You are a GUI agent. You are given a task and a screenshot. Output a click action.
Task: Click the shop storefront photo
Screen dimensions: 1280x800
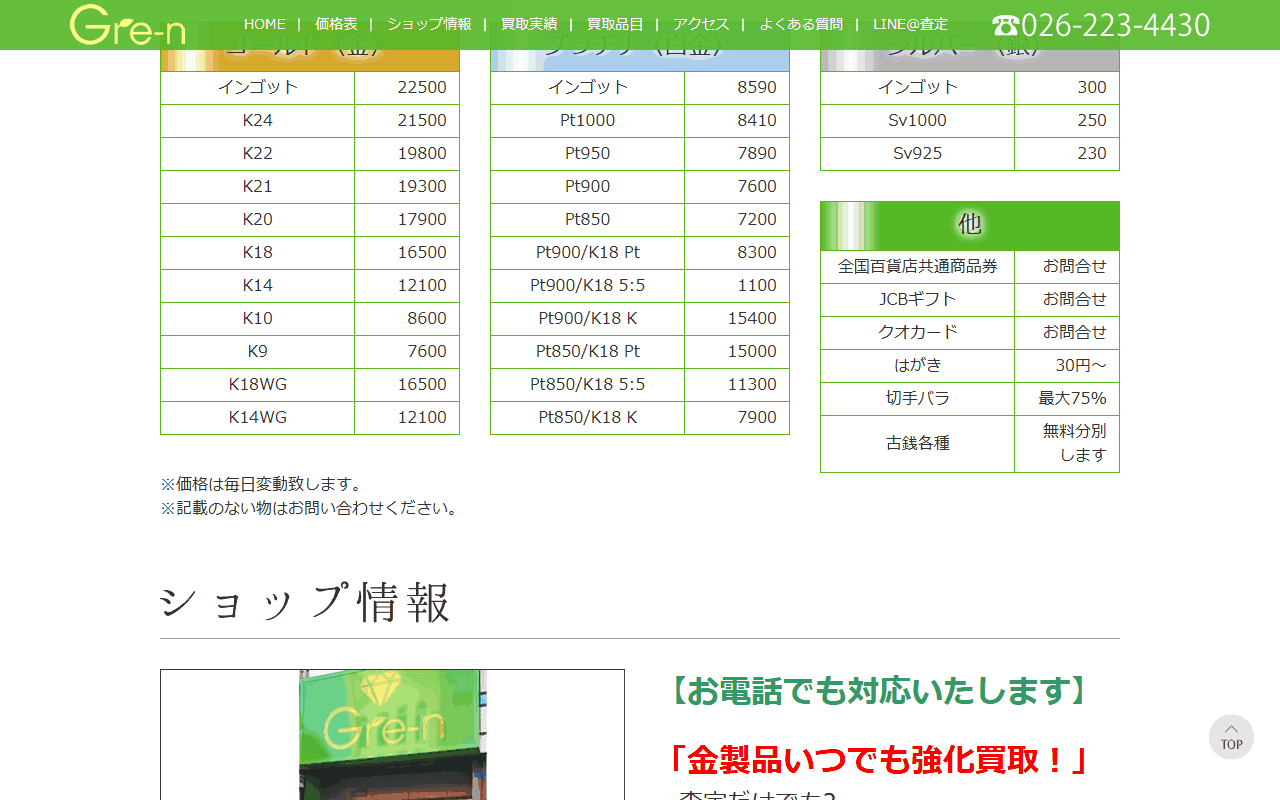(x=392, y=735)
